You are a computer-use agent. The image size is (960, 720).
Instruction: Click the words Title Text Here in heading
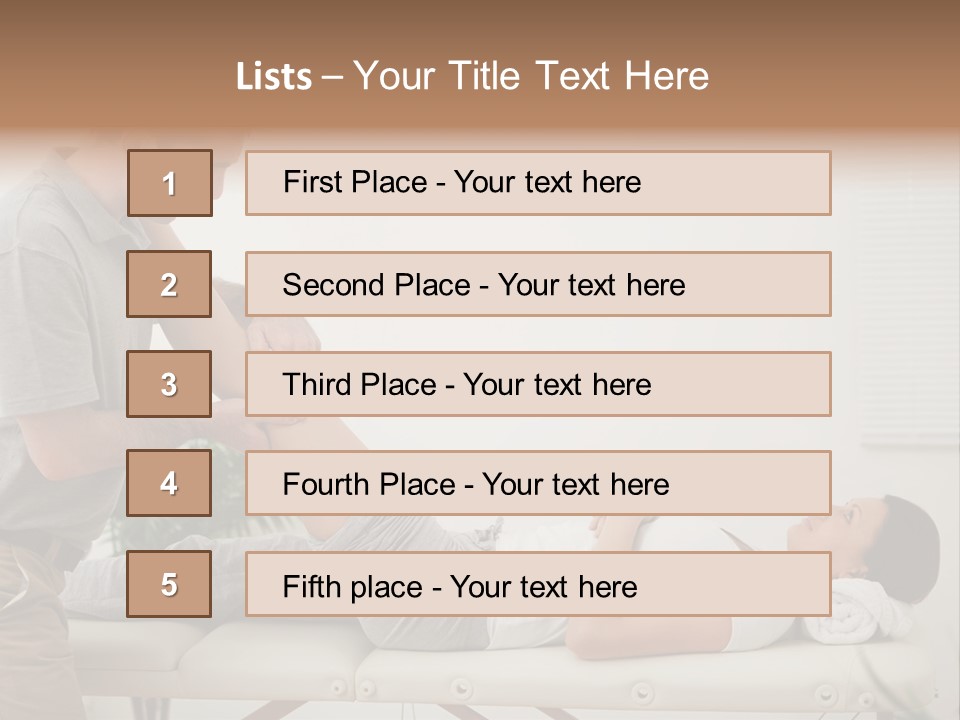pos(579,76)
